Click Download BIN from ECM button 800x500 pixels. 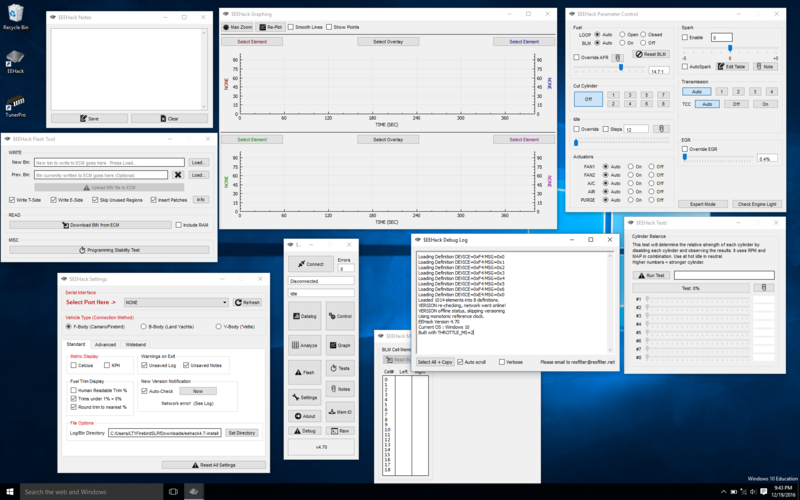[90, 225]
